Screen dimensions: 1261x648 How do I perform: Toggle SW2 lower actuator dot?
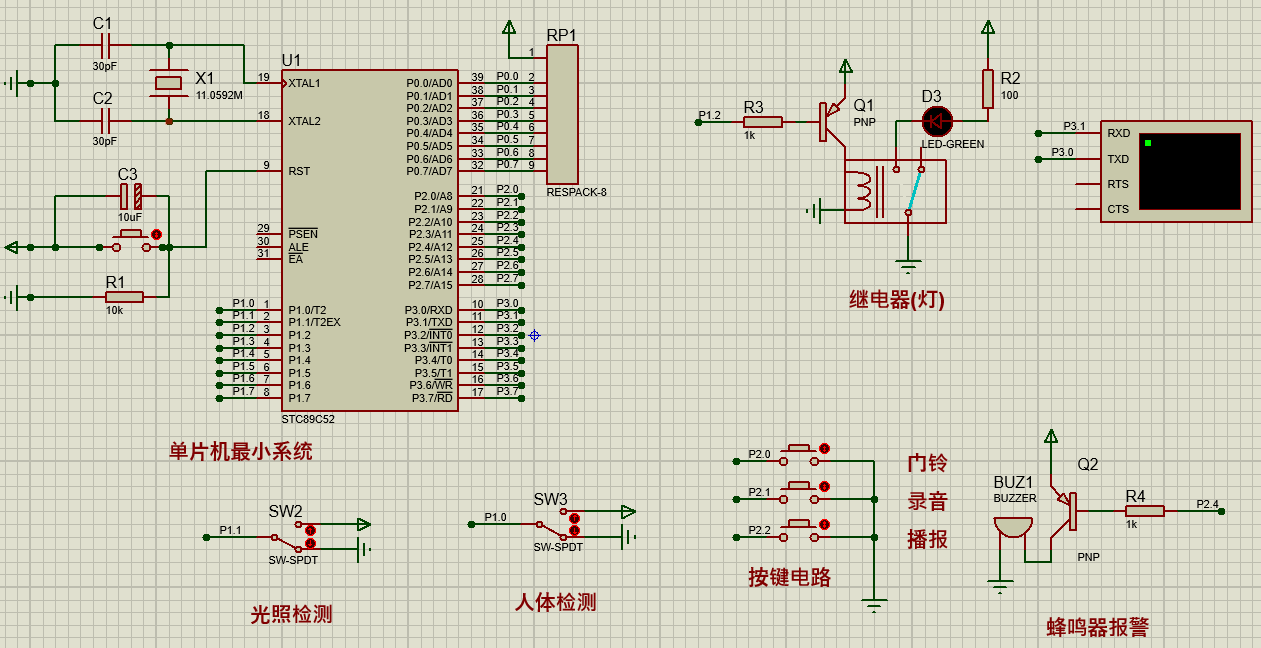click(310, 543)
